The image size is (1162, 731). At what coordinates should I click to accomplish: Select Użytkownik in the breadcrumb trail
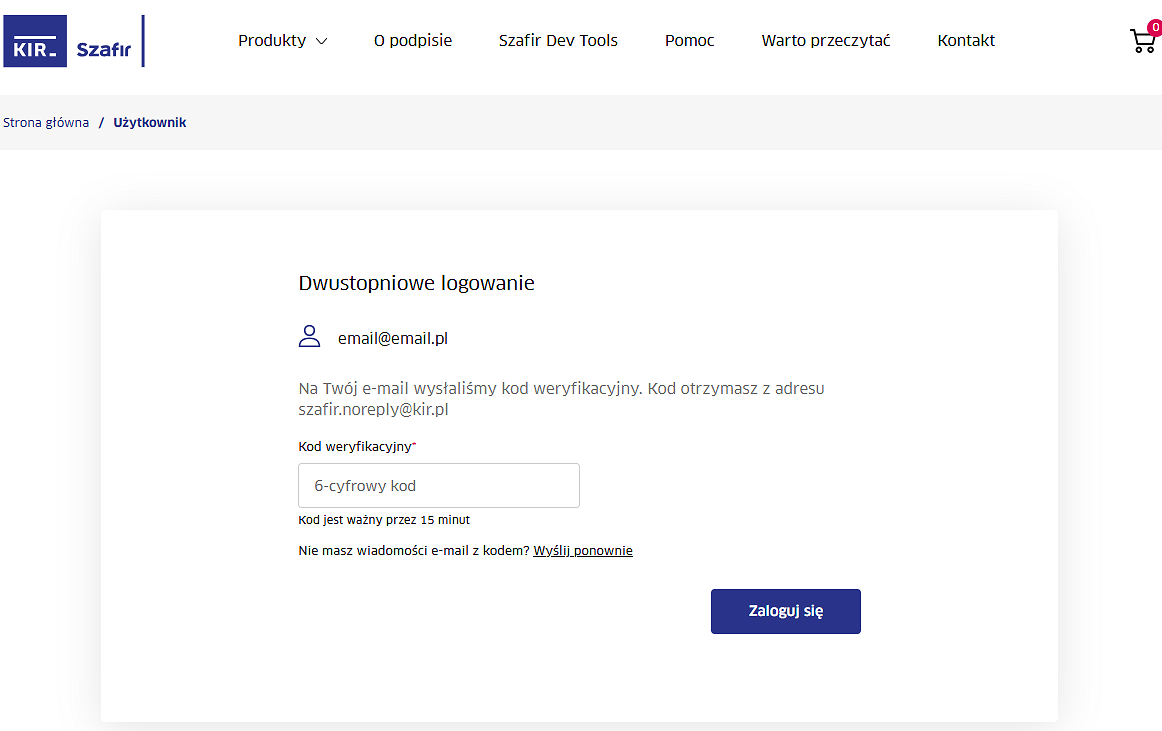(149, 122)
